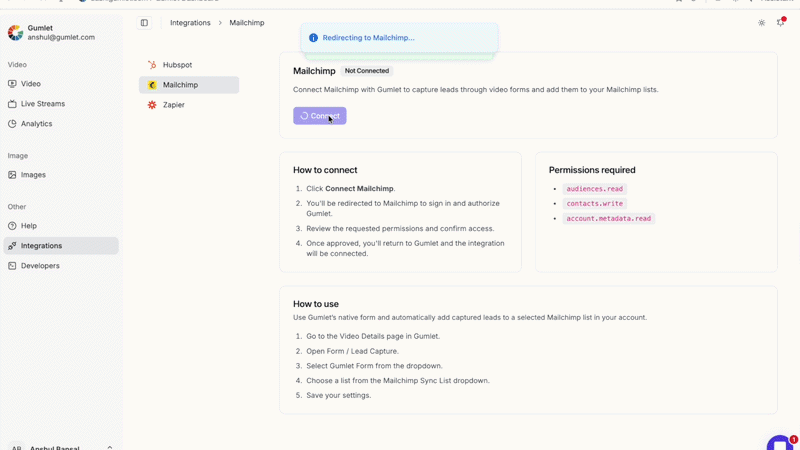Click the Mailchimp breadcrumb
Image resolution: width=800 pixels, height=450 pixels.
pyautogui.click(x=247, y=23)
